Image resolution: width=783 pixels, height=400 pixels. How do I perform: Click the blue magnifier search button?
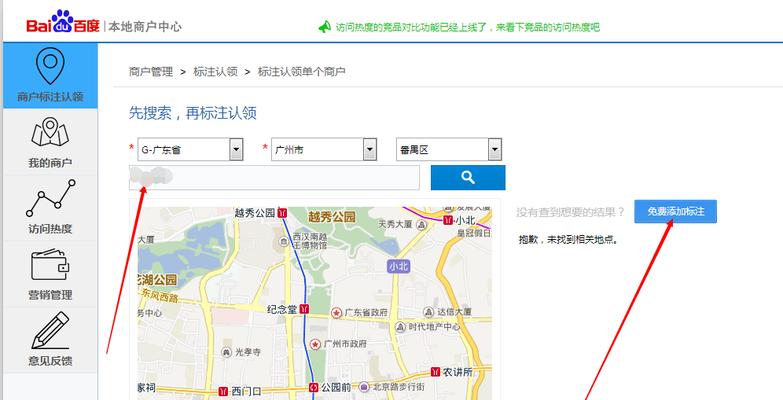point(468,177)
